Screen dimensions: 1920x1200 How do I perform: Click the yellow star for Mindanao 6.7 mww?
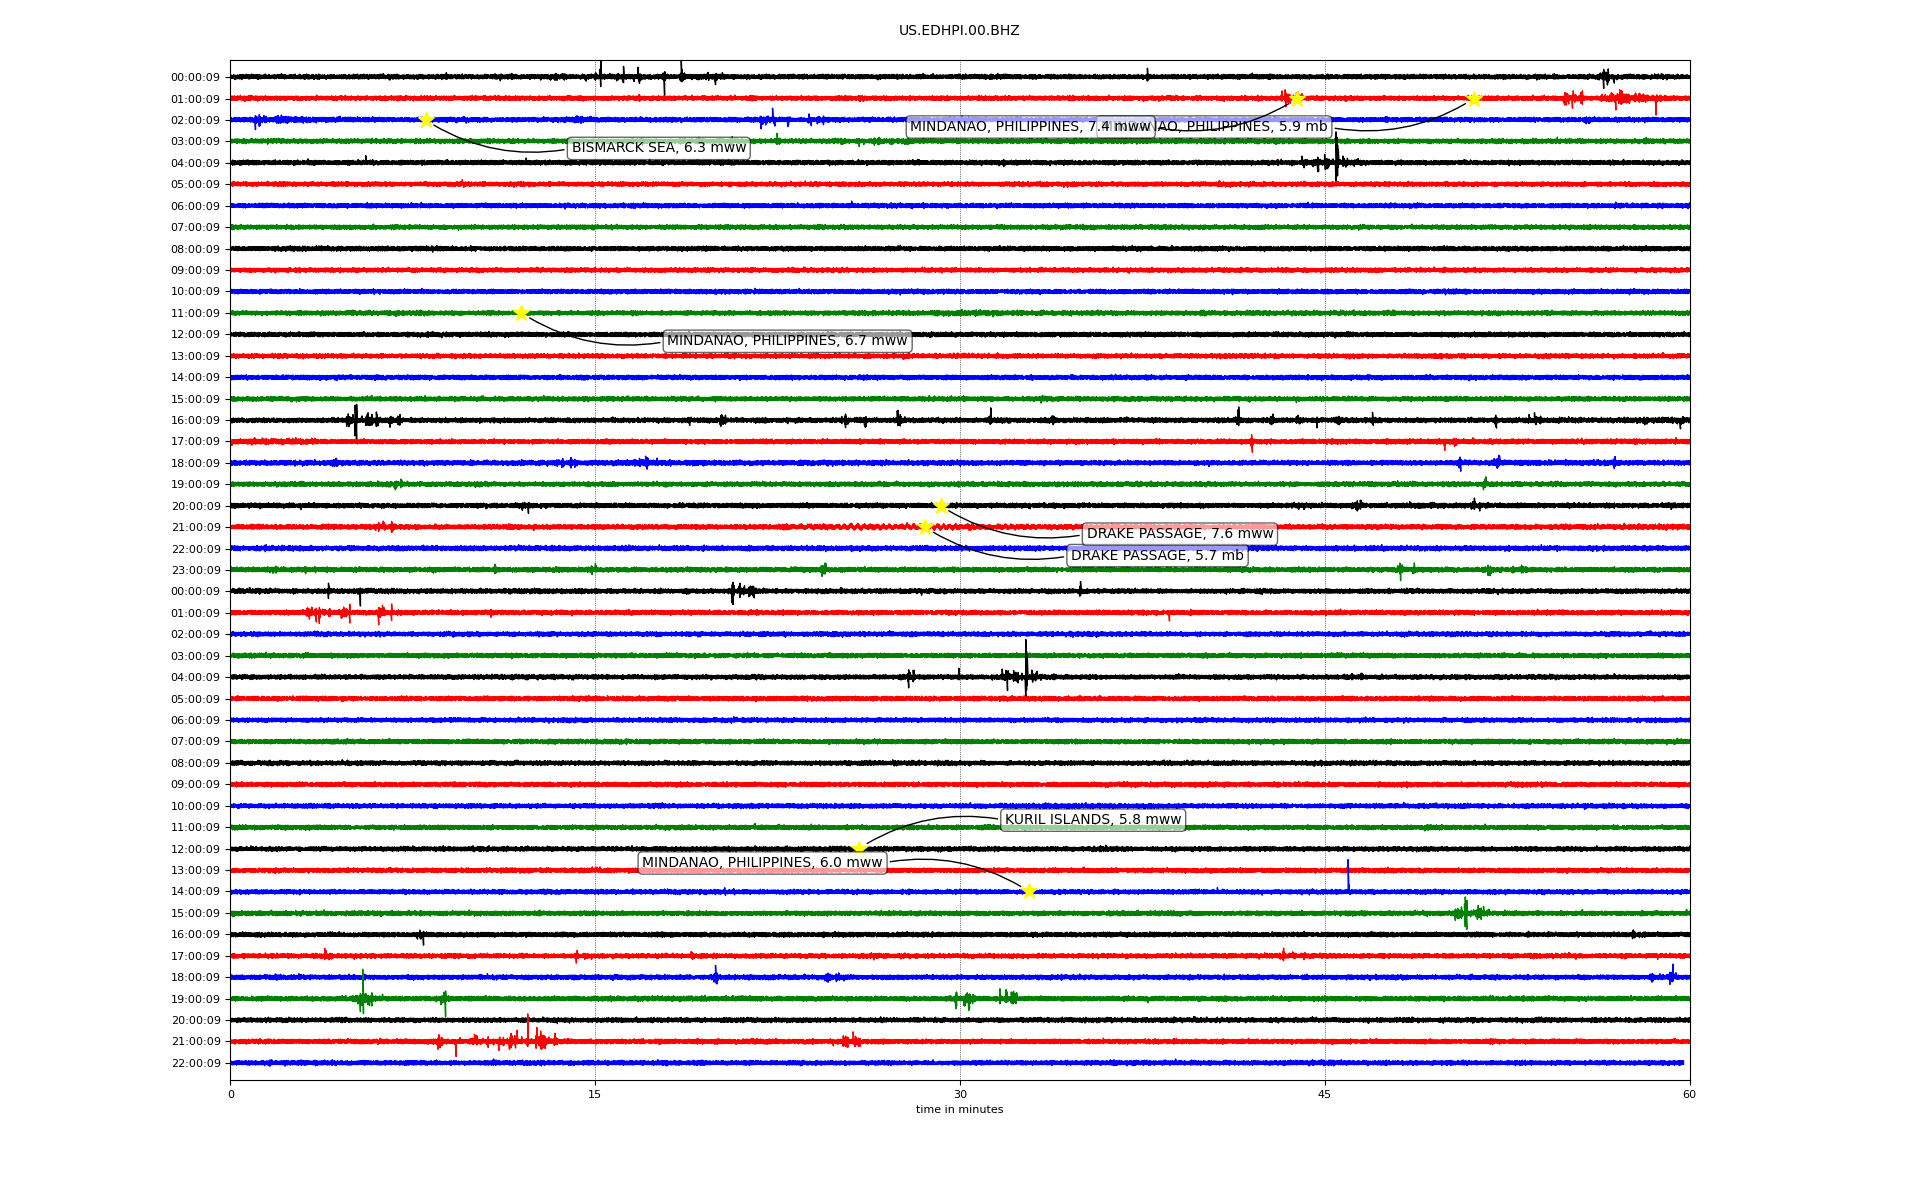[521, 313]
